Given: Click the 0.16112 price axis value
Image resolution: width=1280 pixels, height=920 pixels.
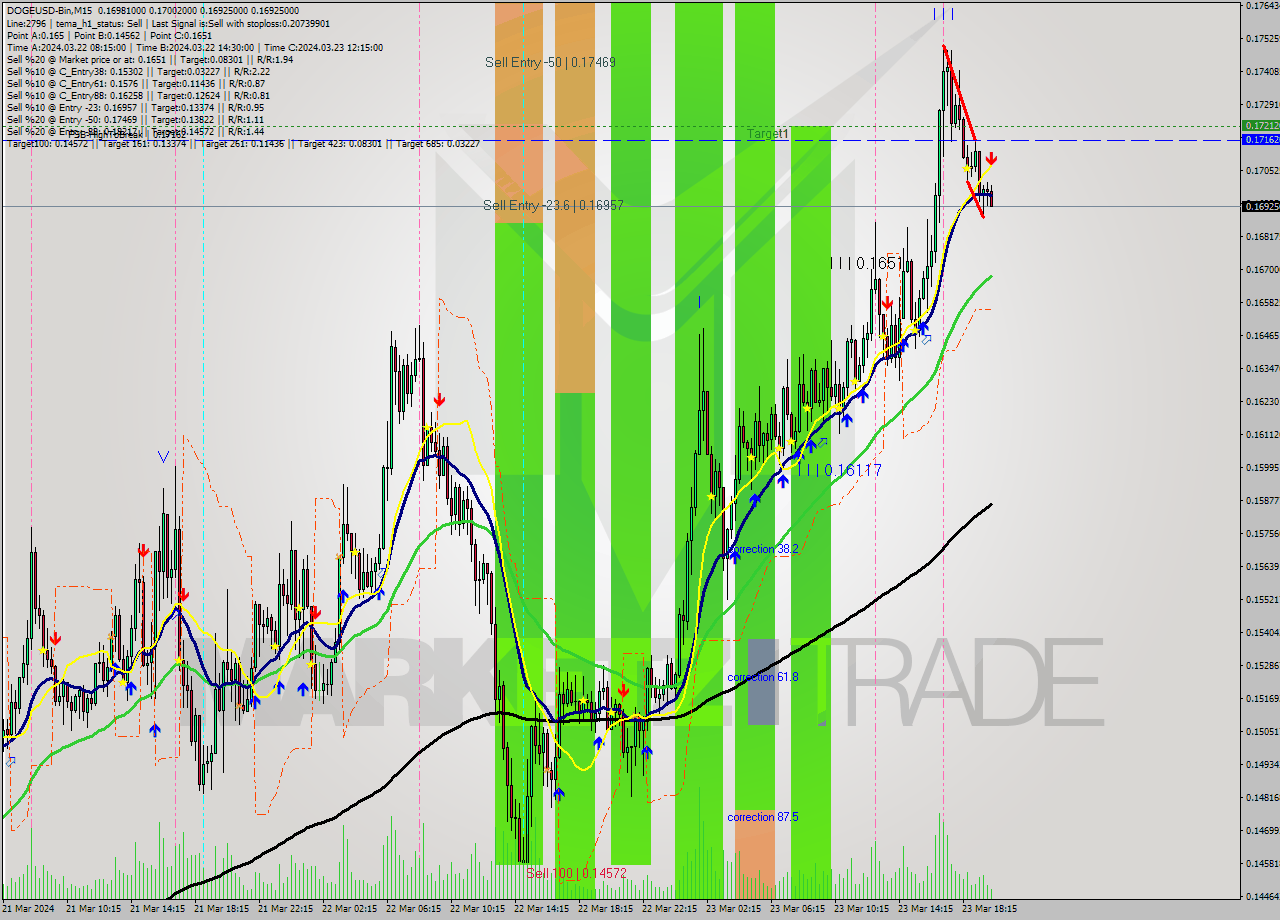Looking at the screenshot, I should pyautogui.click(x=1261, y=435).
